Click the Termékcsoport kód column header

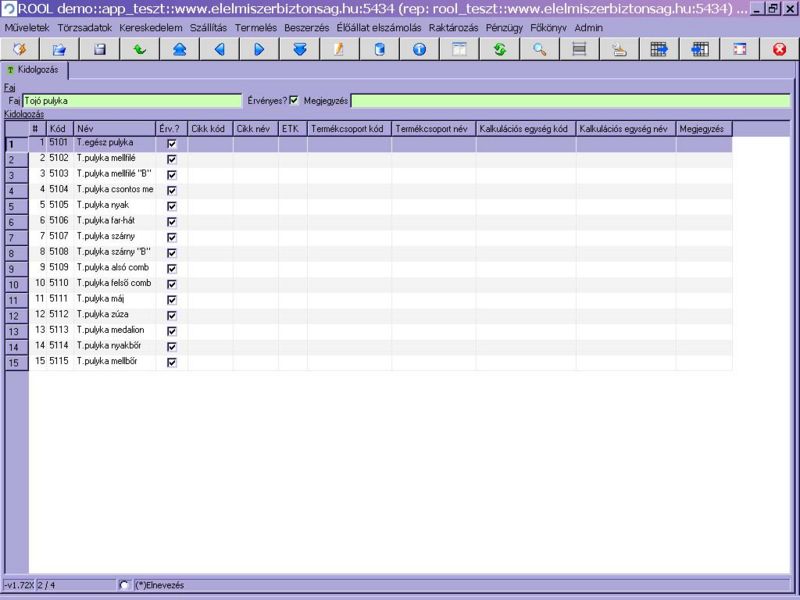[x=349, y=129]
